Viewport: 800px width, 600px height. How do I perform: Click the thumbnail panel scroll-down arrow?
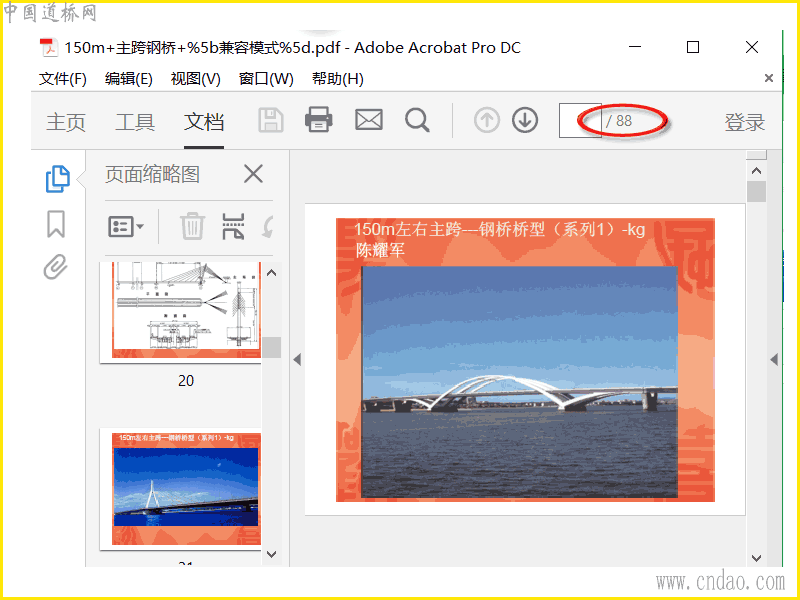click(x=271, y=554)
